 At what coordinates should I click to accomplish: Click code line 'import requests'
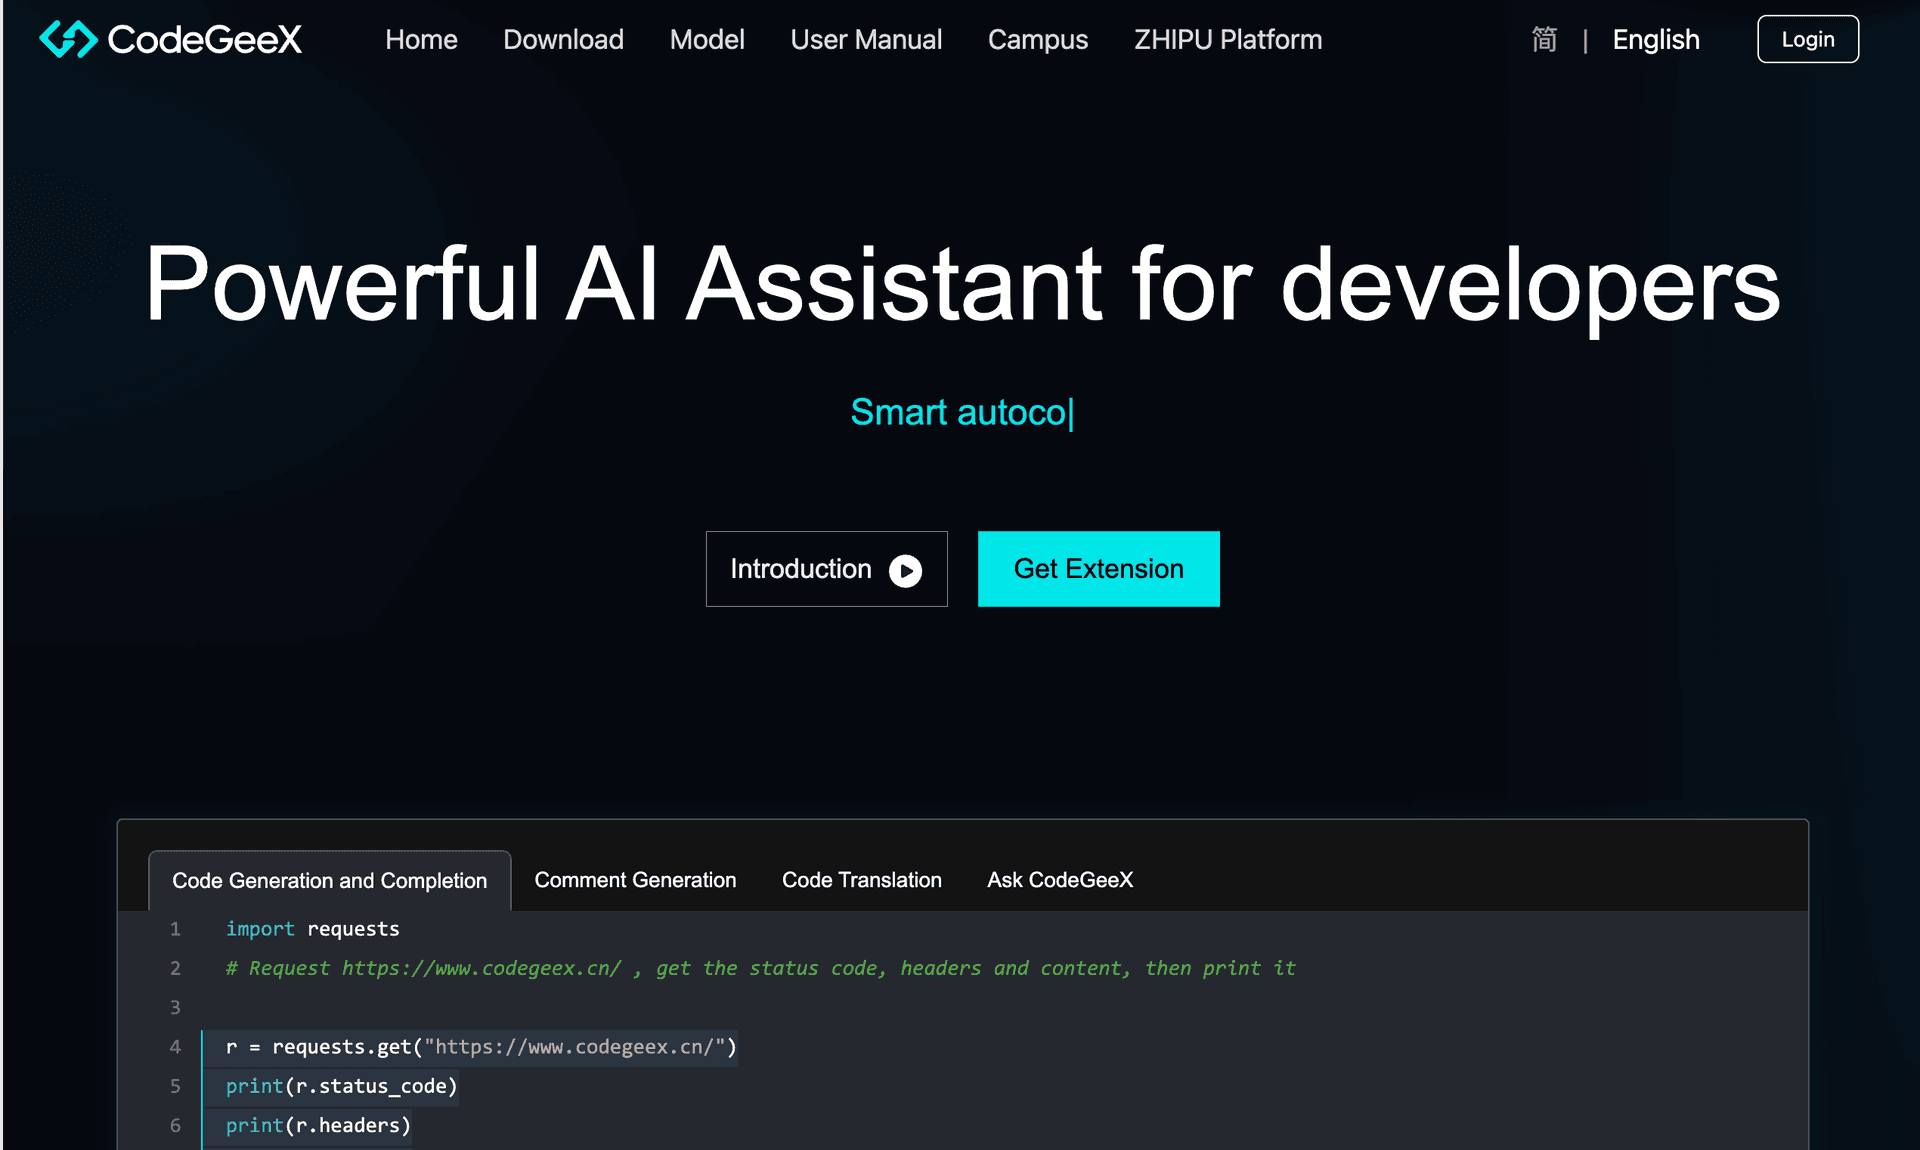312,929
